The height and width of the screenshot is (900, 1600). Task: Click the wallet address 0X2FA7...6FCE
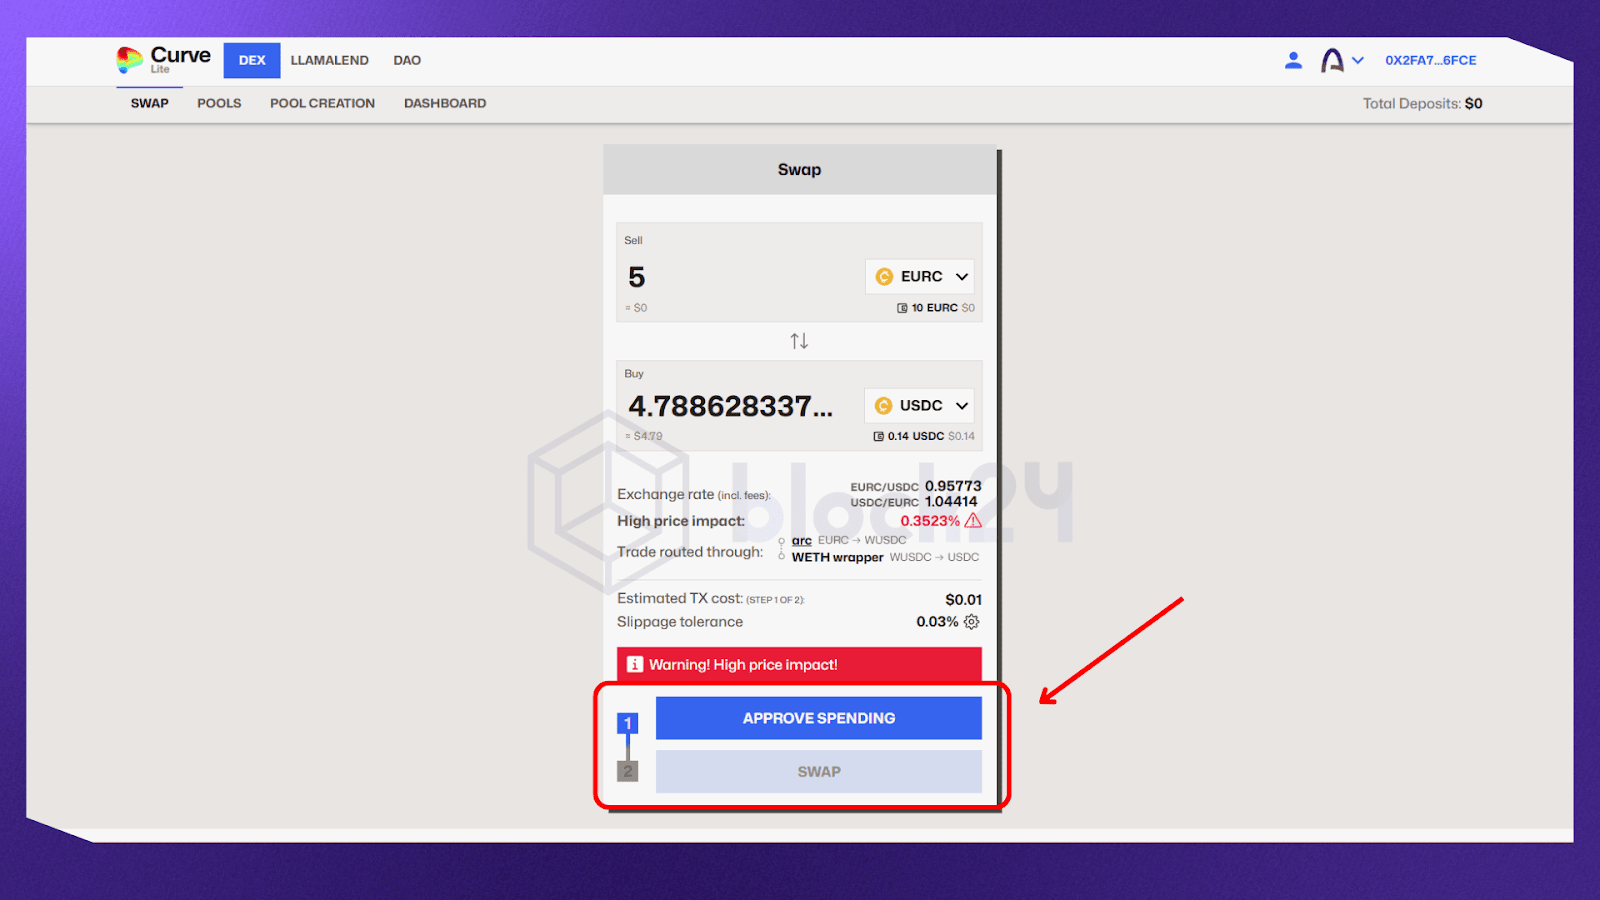[x=1430, y=60]
